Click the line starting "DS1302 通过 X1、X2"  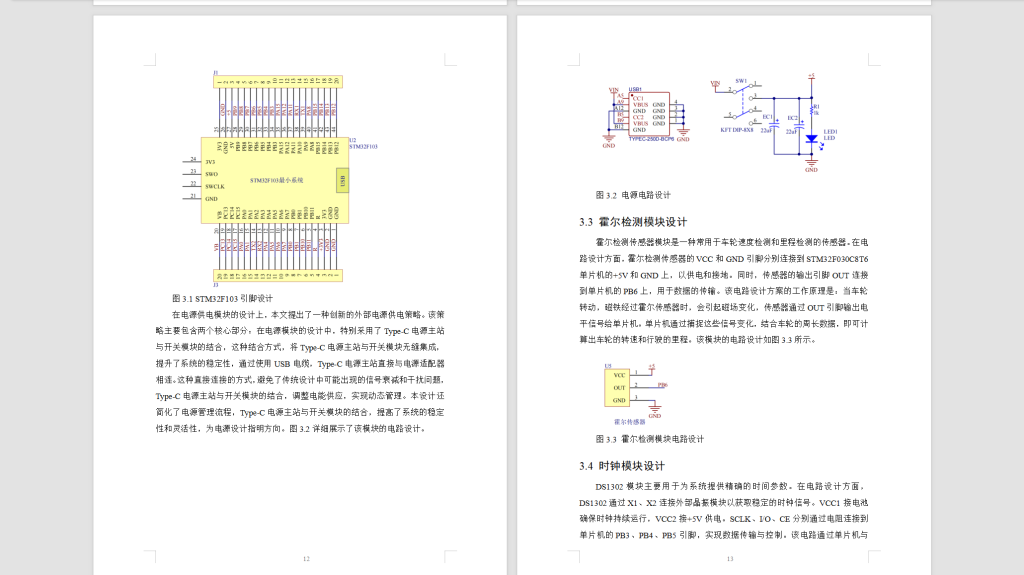pos(724,502)
